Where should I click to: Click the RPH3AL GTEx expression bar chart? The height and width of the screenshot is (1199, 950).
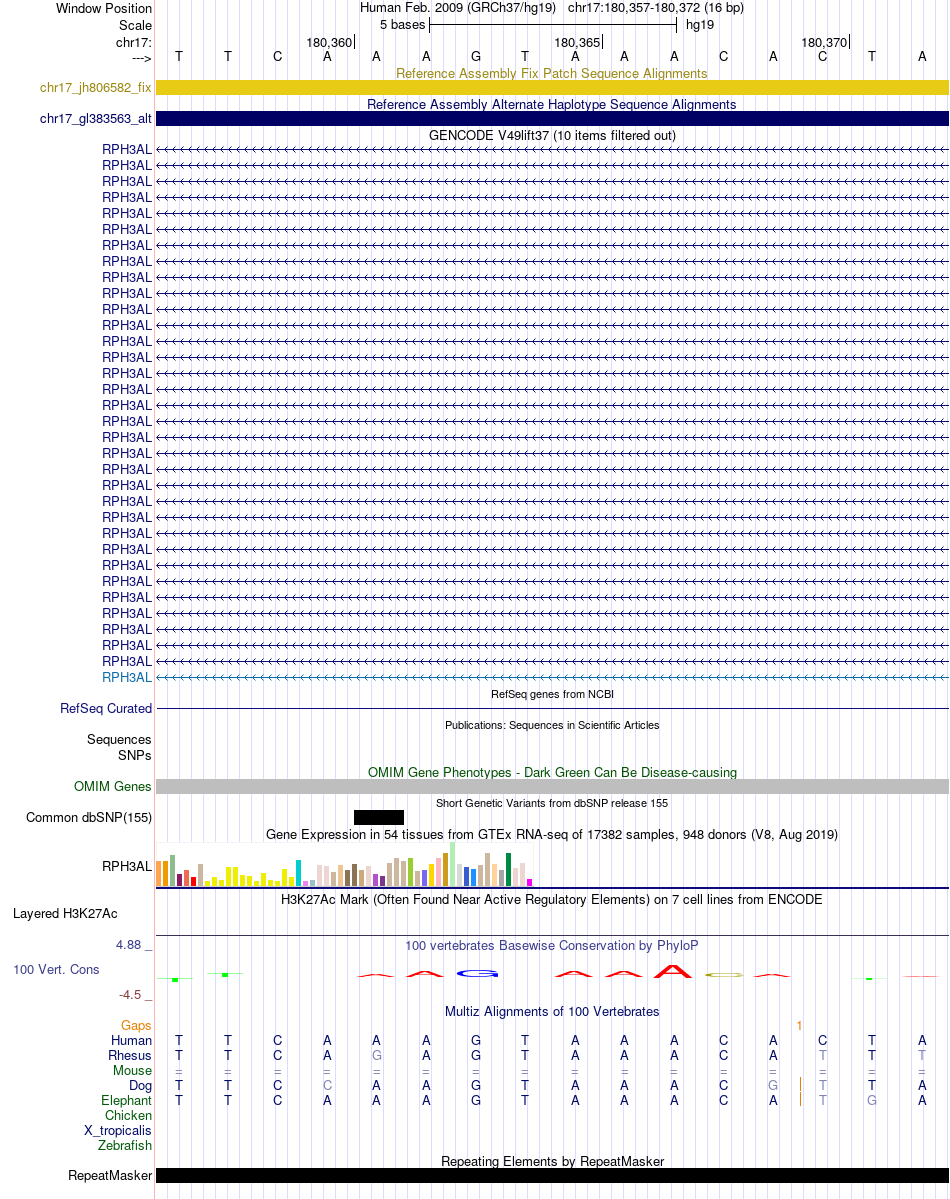click(x=344, y=864)
